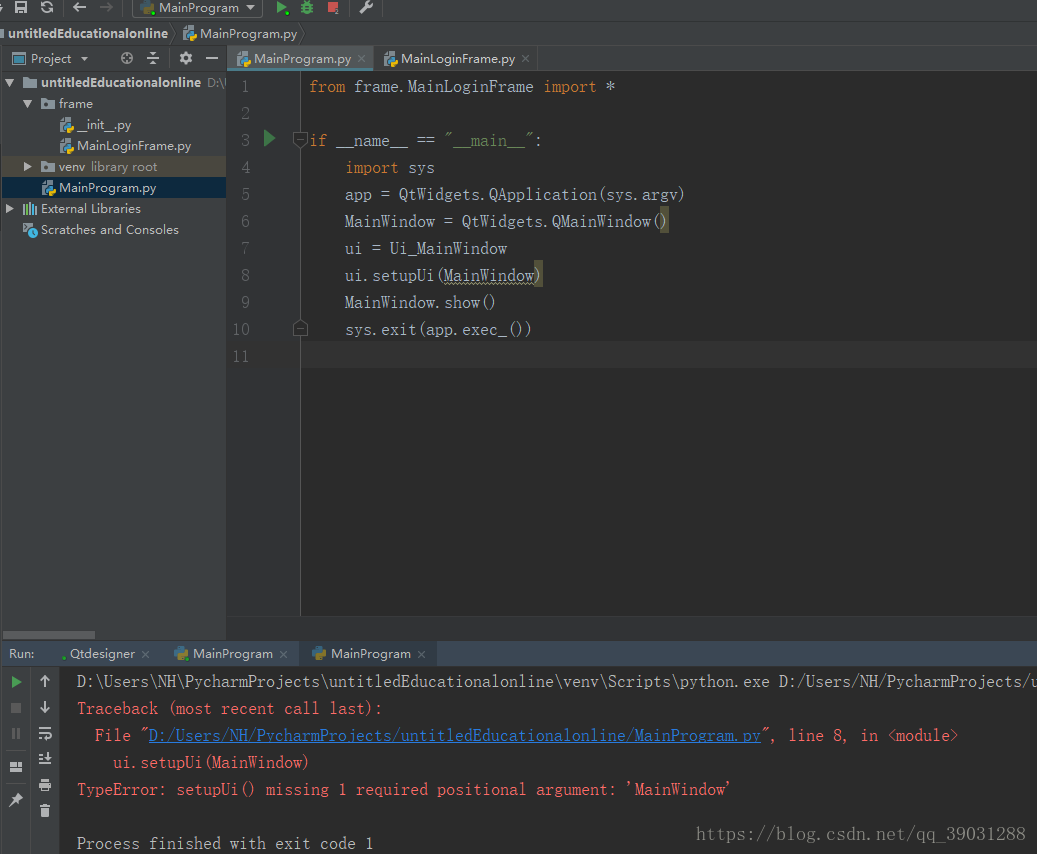The width and height of the screenshot is (1037, 854).
Task: Run MainProgram with the green play icon
Action: pos(282,8)
